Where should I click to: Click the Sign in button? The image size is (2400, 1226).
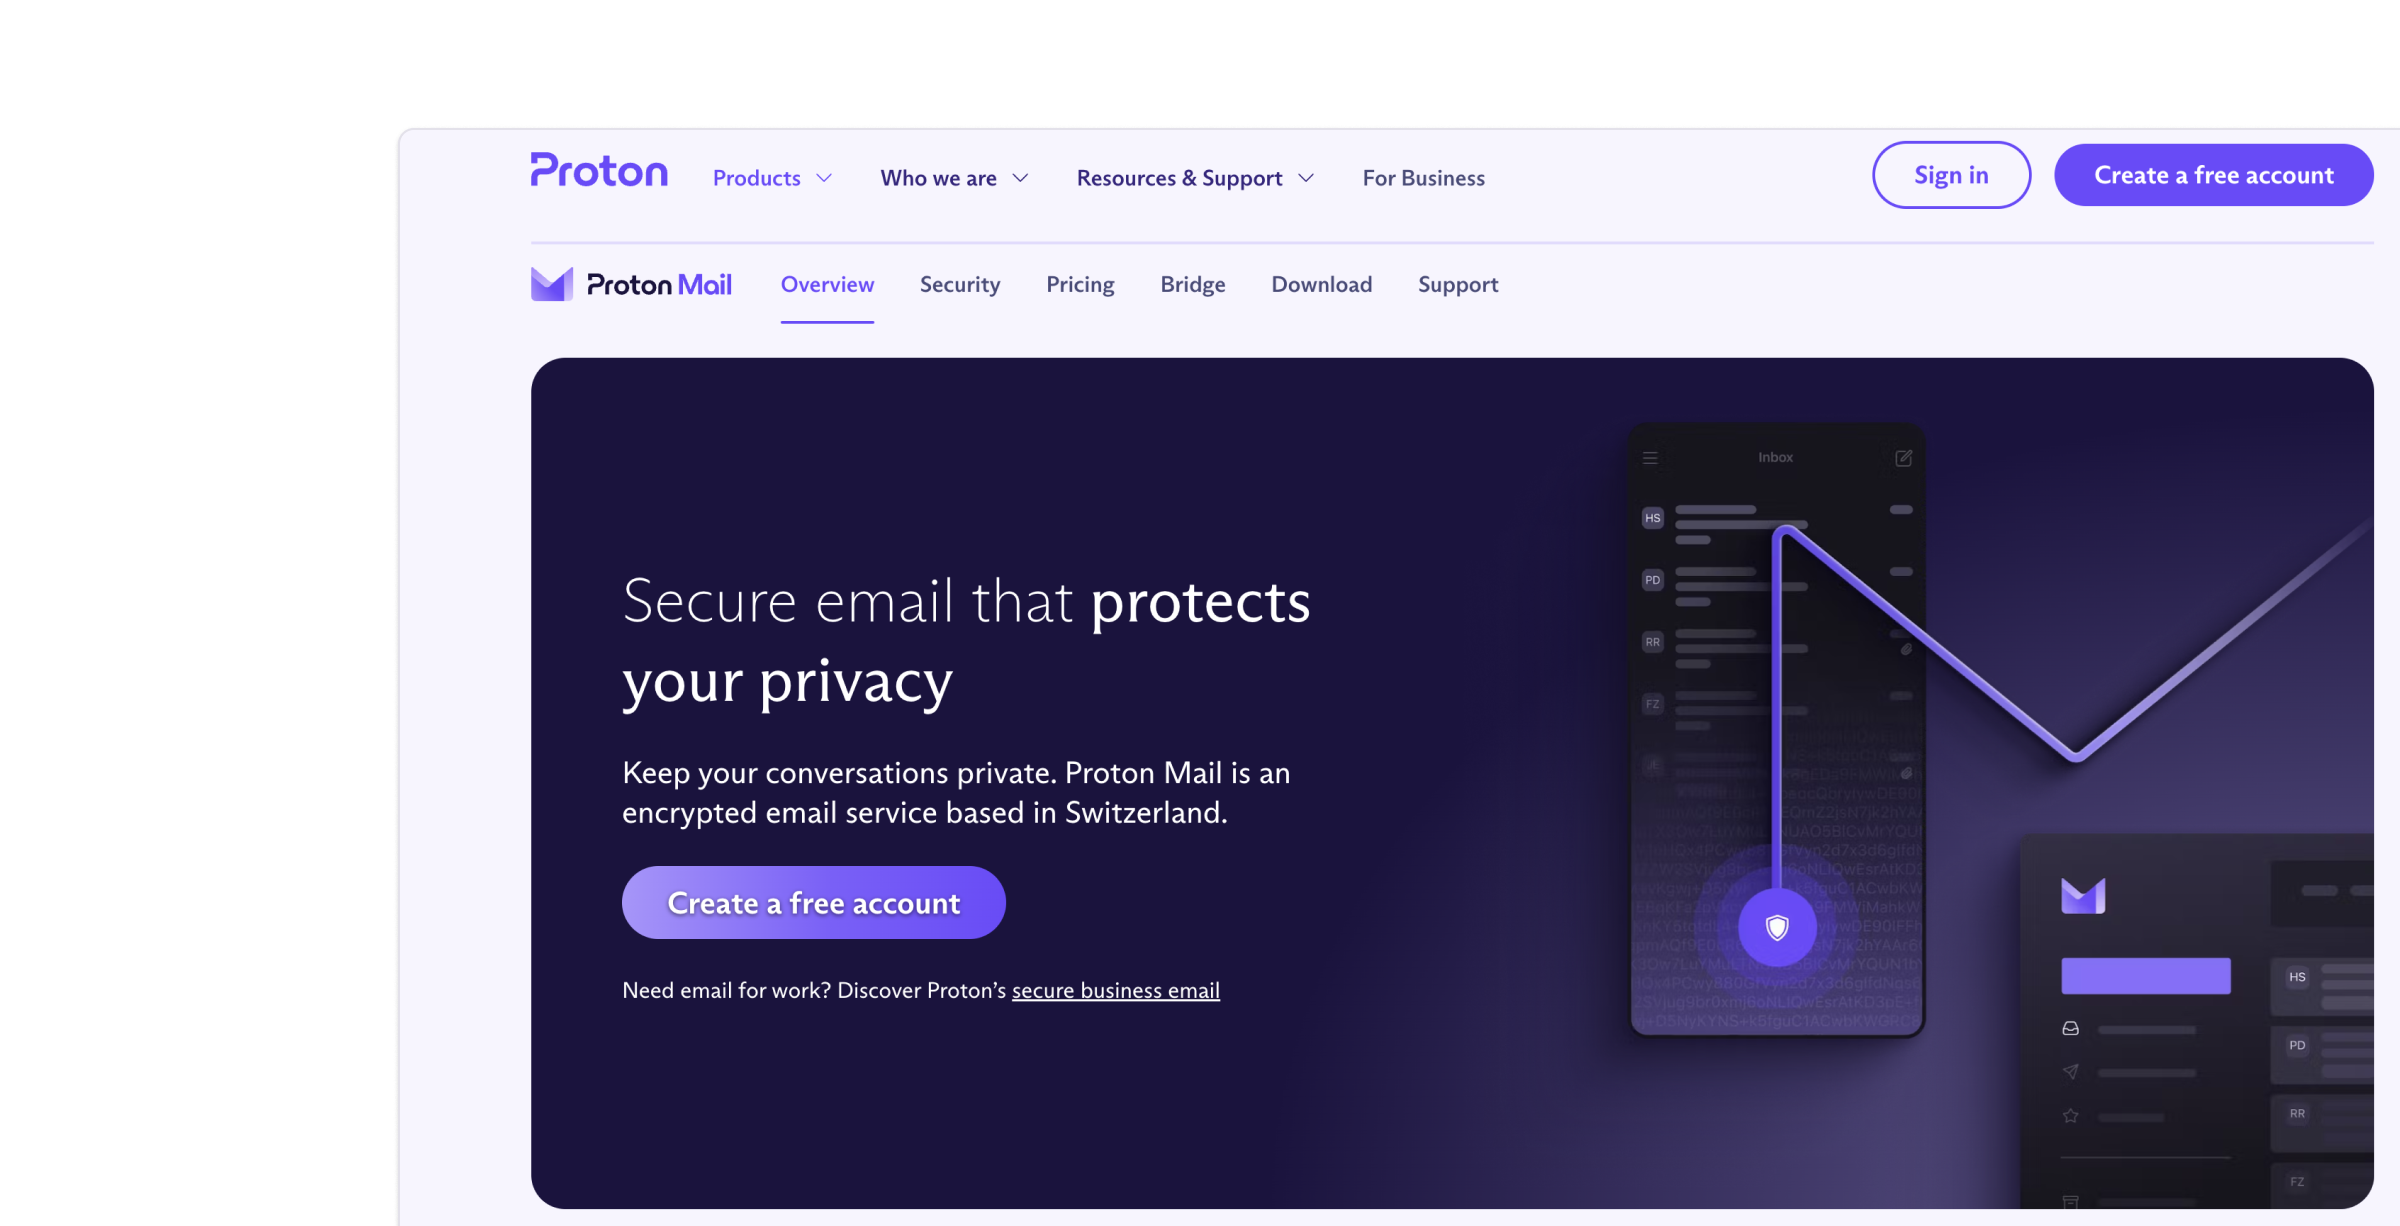coord(1951,175)
